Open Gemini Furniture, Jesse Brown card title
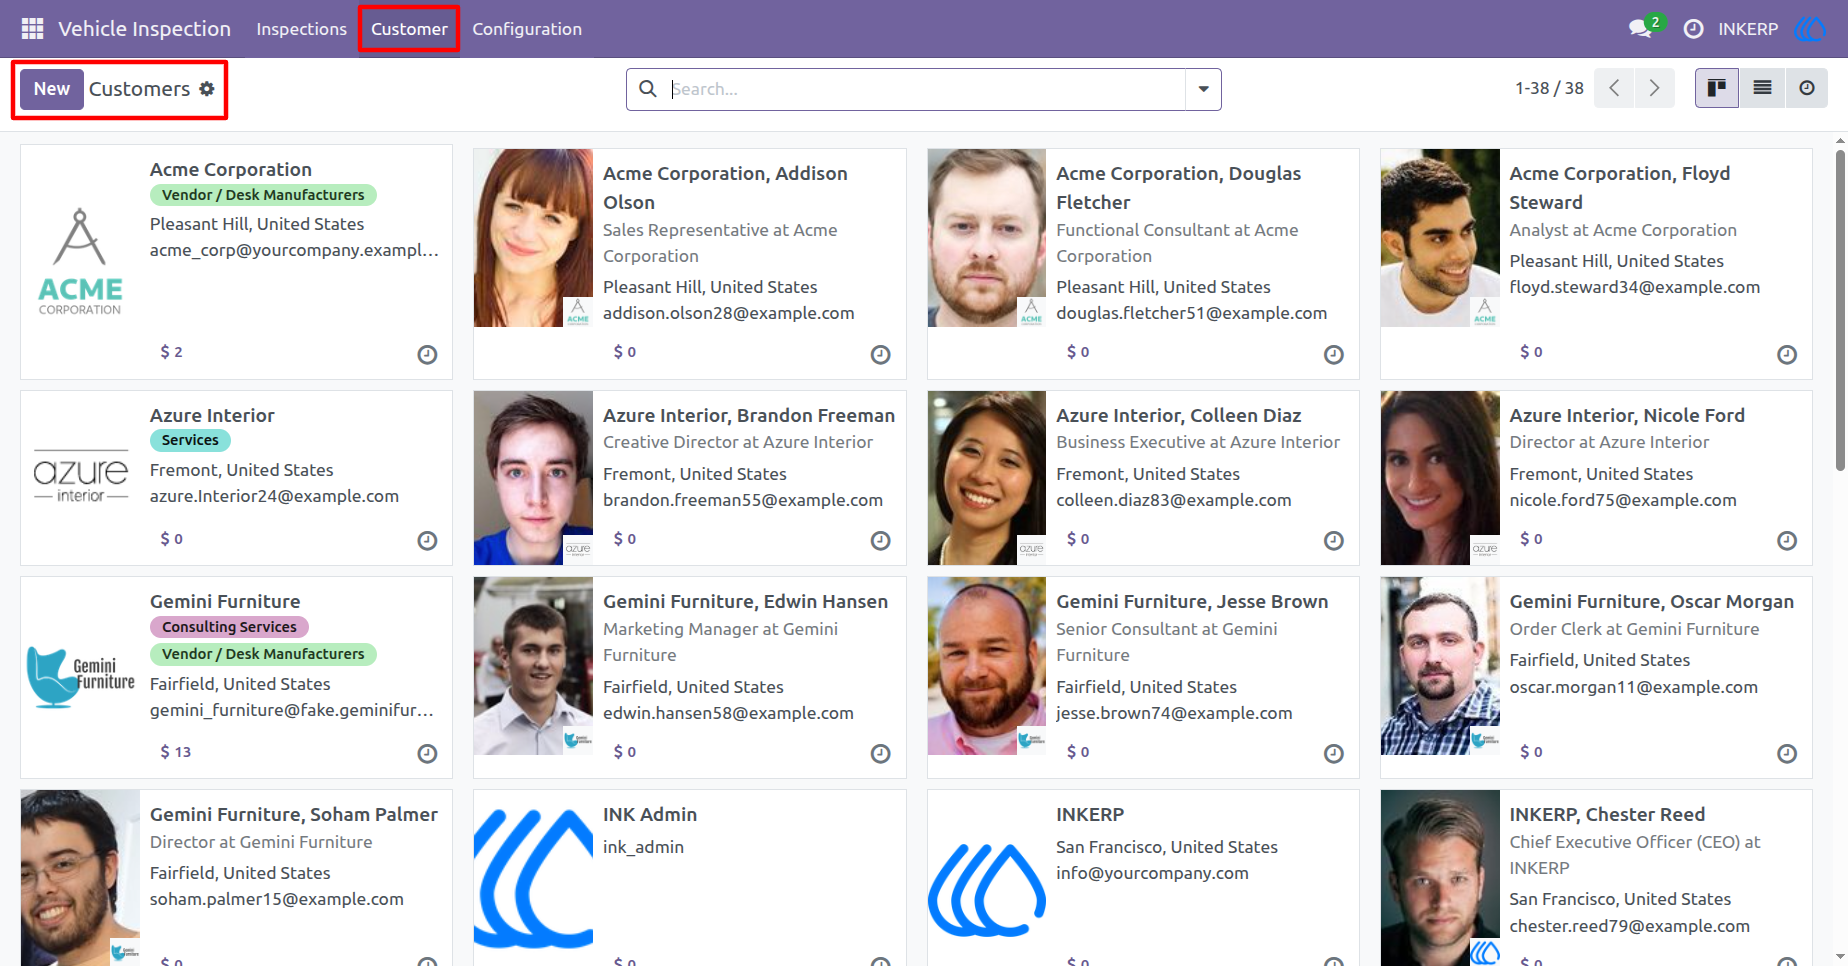Image resolution: width=1848 pixels, height=966 pixels. click(x=1192, y=601)
